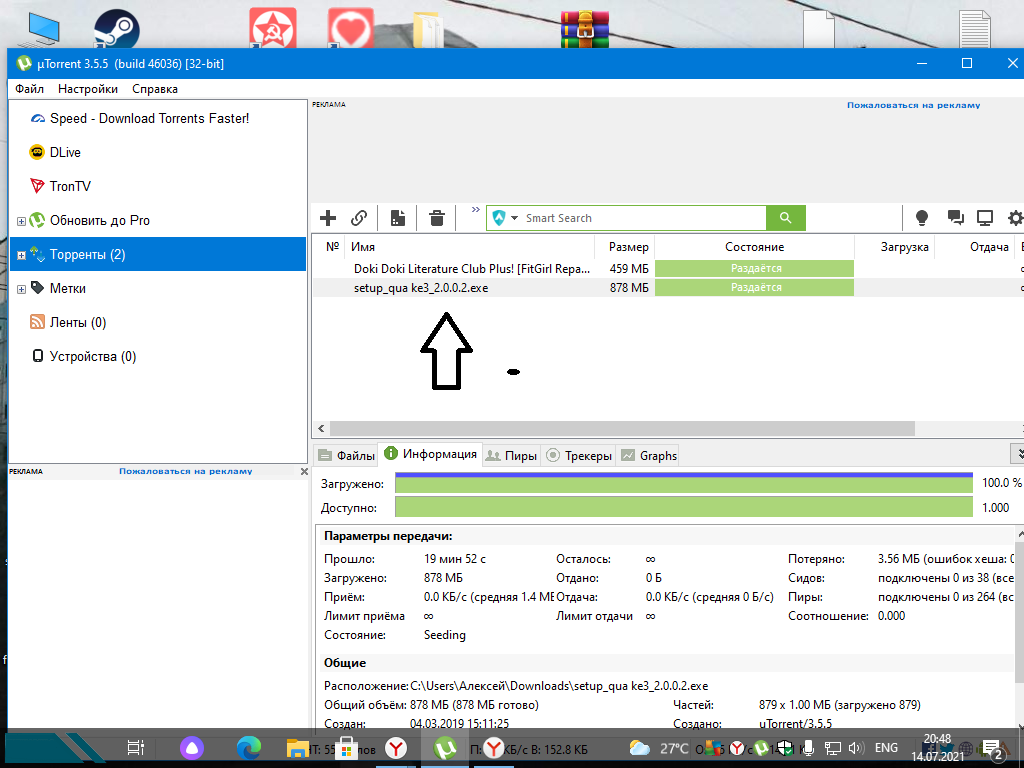The width and height of the screenshot is (1024, 768).
Task: Click the Расположение file path text
Action: coord(559,686)
